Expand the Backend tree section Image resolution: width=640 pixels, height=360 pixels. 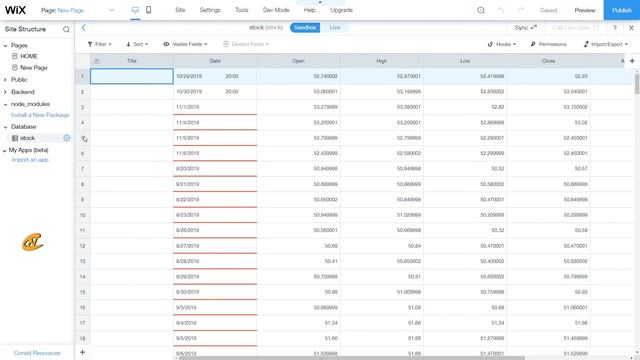click(5, 92)
